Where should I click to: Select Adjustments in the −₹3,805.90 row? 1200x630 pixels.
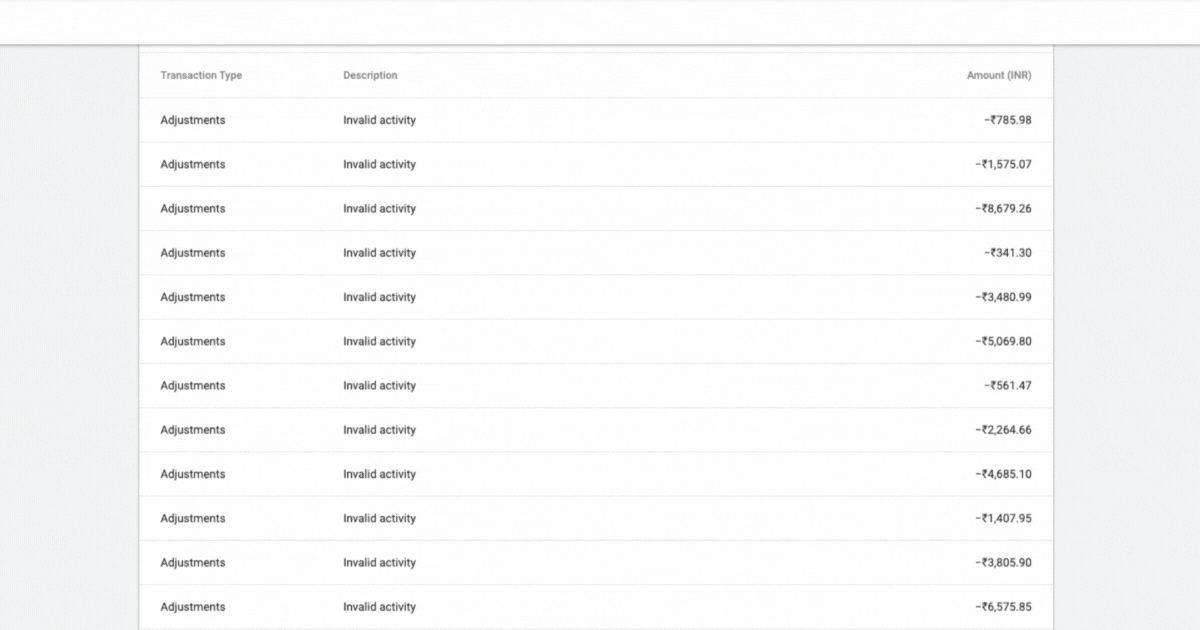pyautogui.click(x=193, y=563)
